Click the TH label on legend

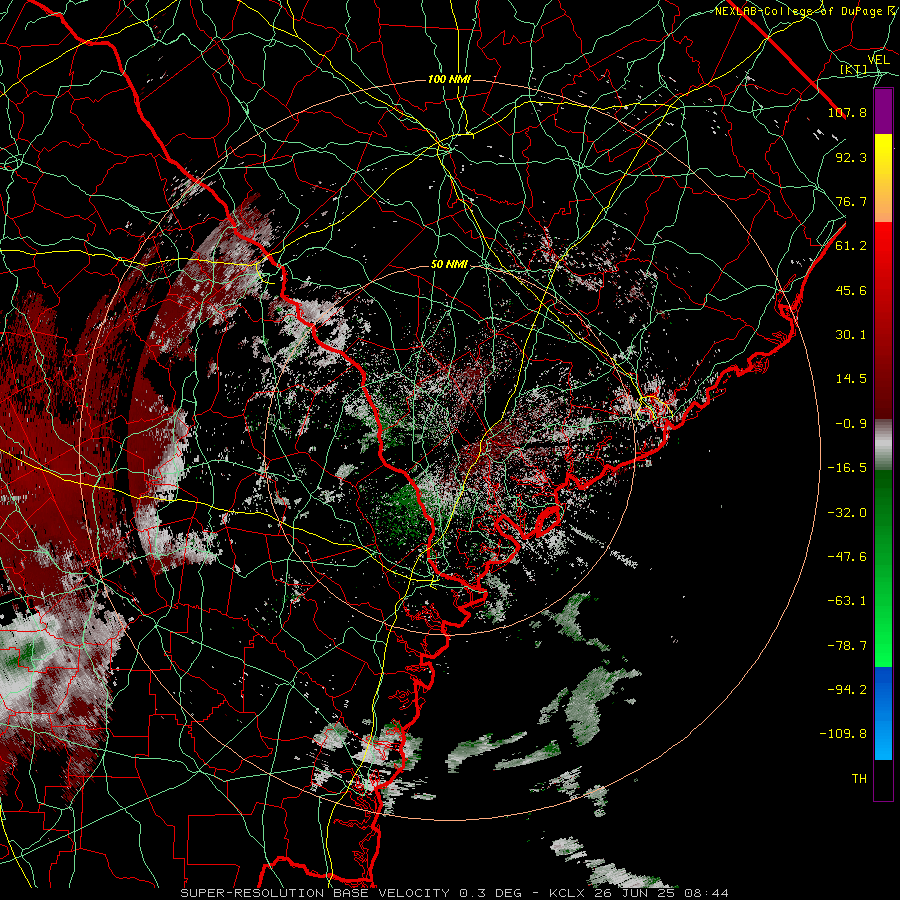[859, 779]
